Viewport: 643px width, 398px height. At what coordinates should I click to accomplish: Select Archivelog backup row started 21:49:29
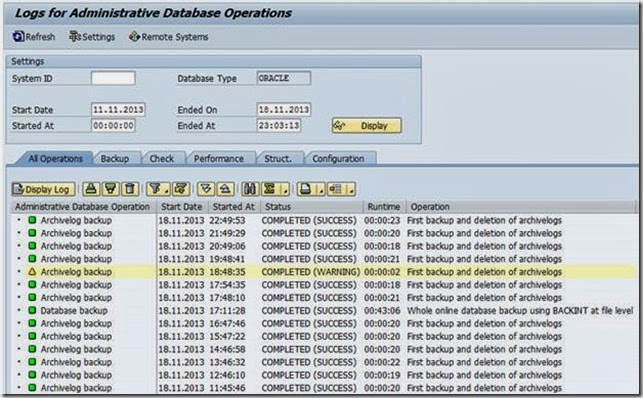pos(324,233)
